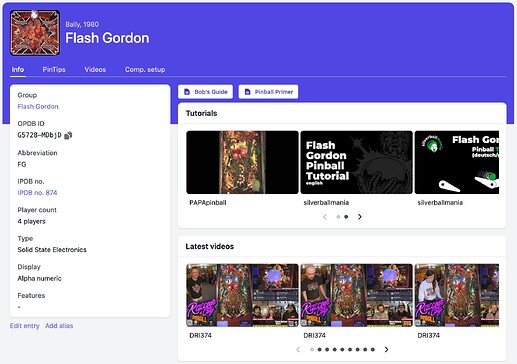Viewport: 517px width, 364px height.
Task: Select the second tutorials pagination dot
Action: coord(346,217)
